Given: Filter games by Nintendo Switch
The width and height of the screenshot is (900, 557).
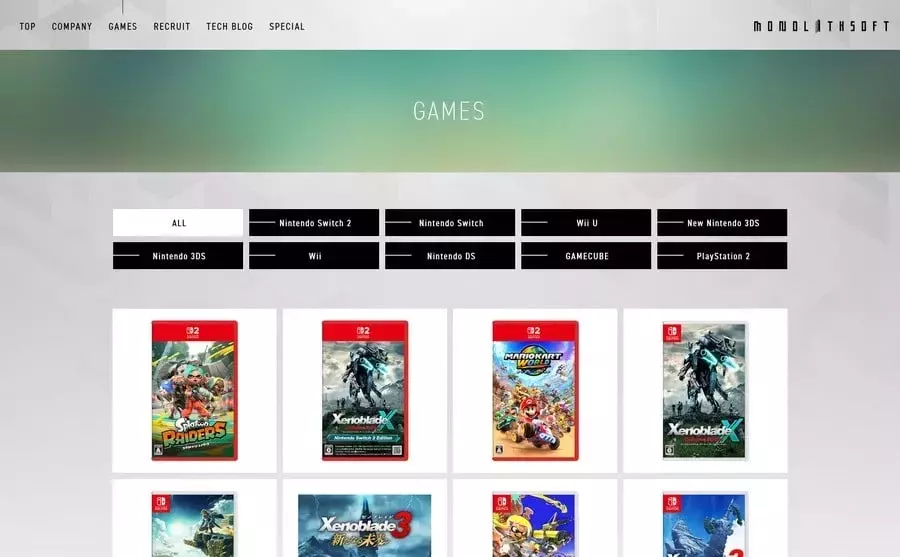Looking at the screenshot, I should (x=450, y=223).
